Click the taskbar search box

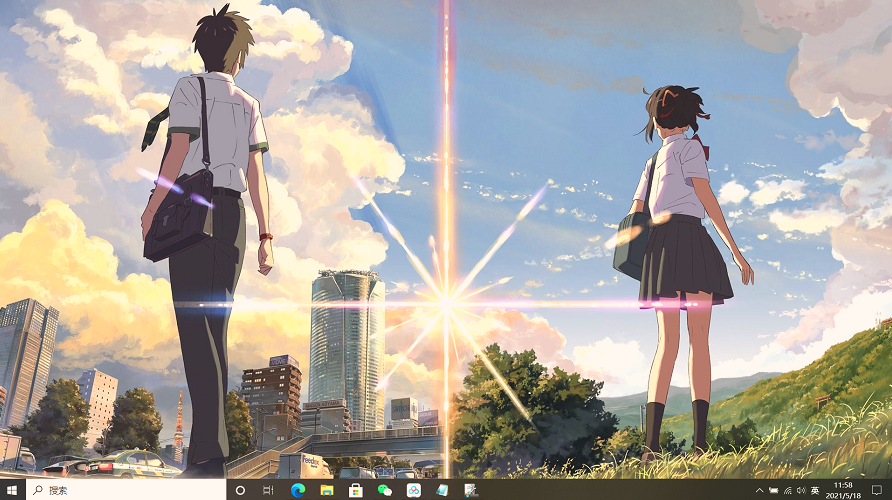click(x=126, y=490)
